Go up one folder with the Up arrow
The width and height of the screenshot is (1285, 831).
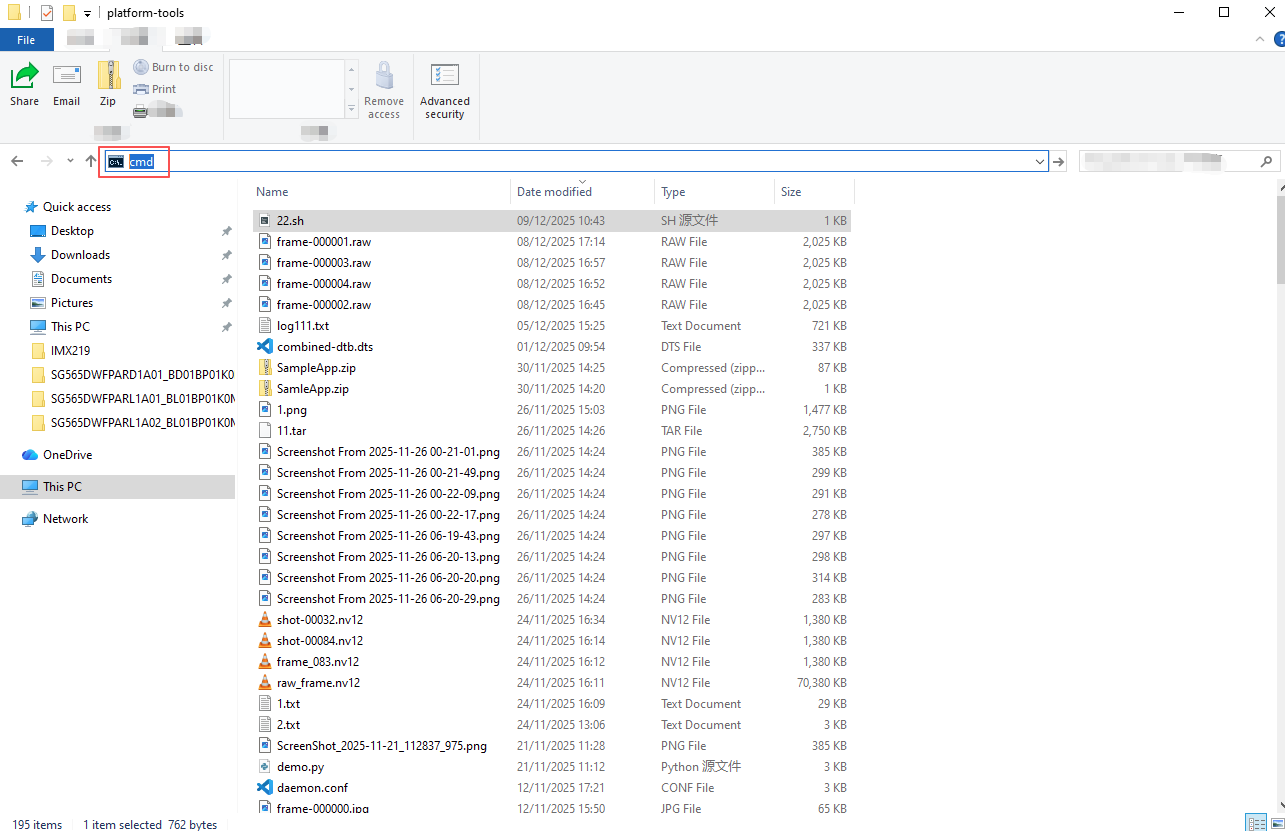pyautogui.click(x=91, y=161)
